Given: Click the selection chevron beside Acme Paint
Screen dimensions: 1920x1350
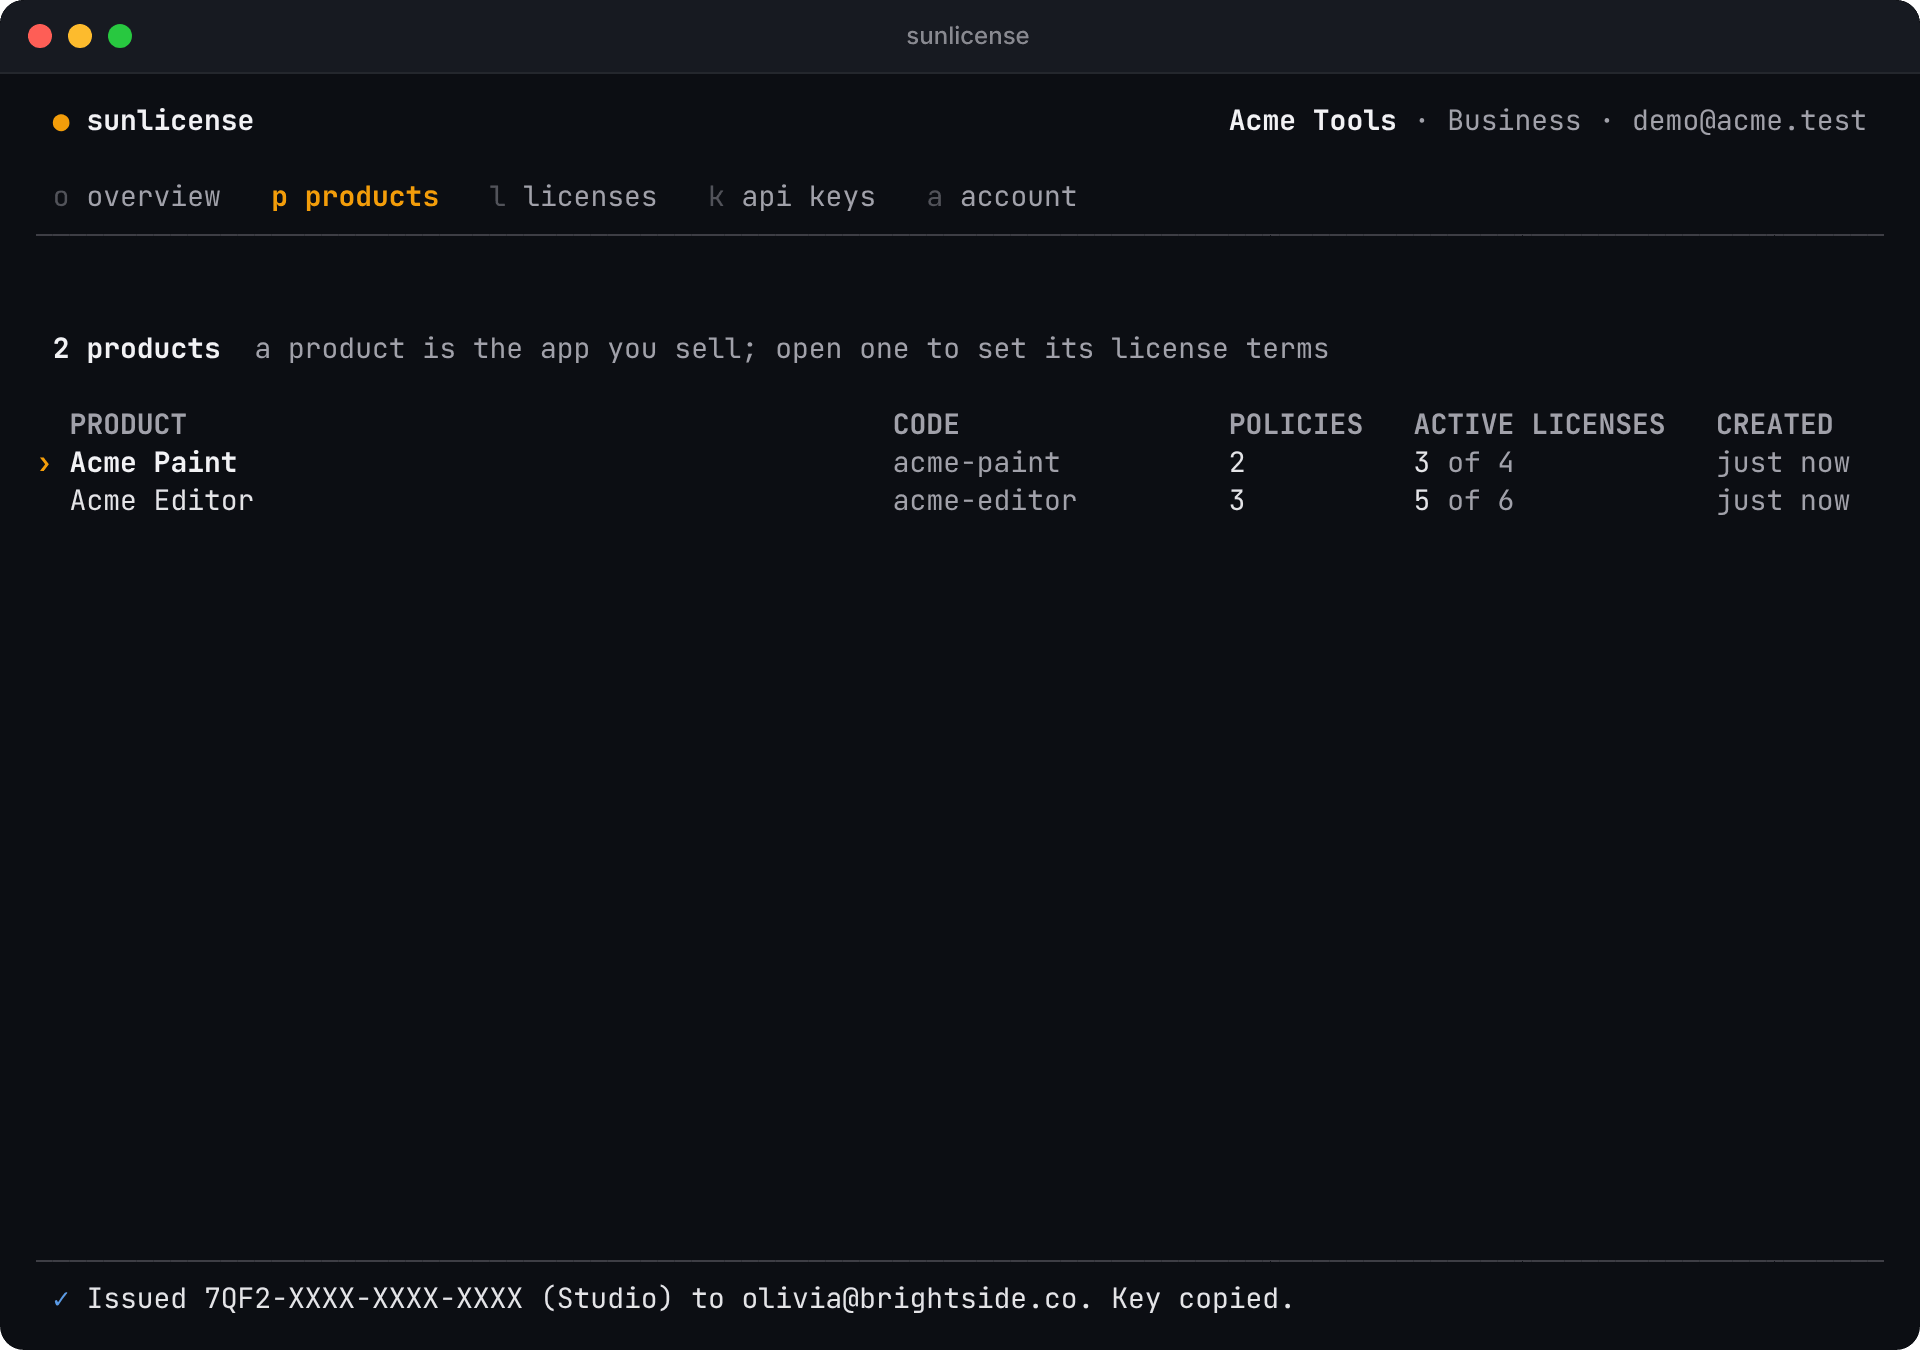Looking at the screenshot, I should pyautogui.click(x=44, y=464).
